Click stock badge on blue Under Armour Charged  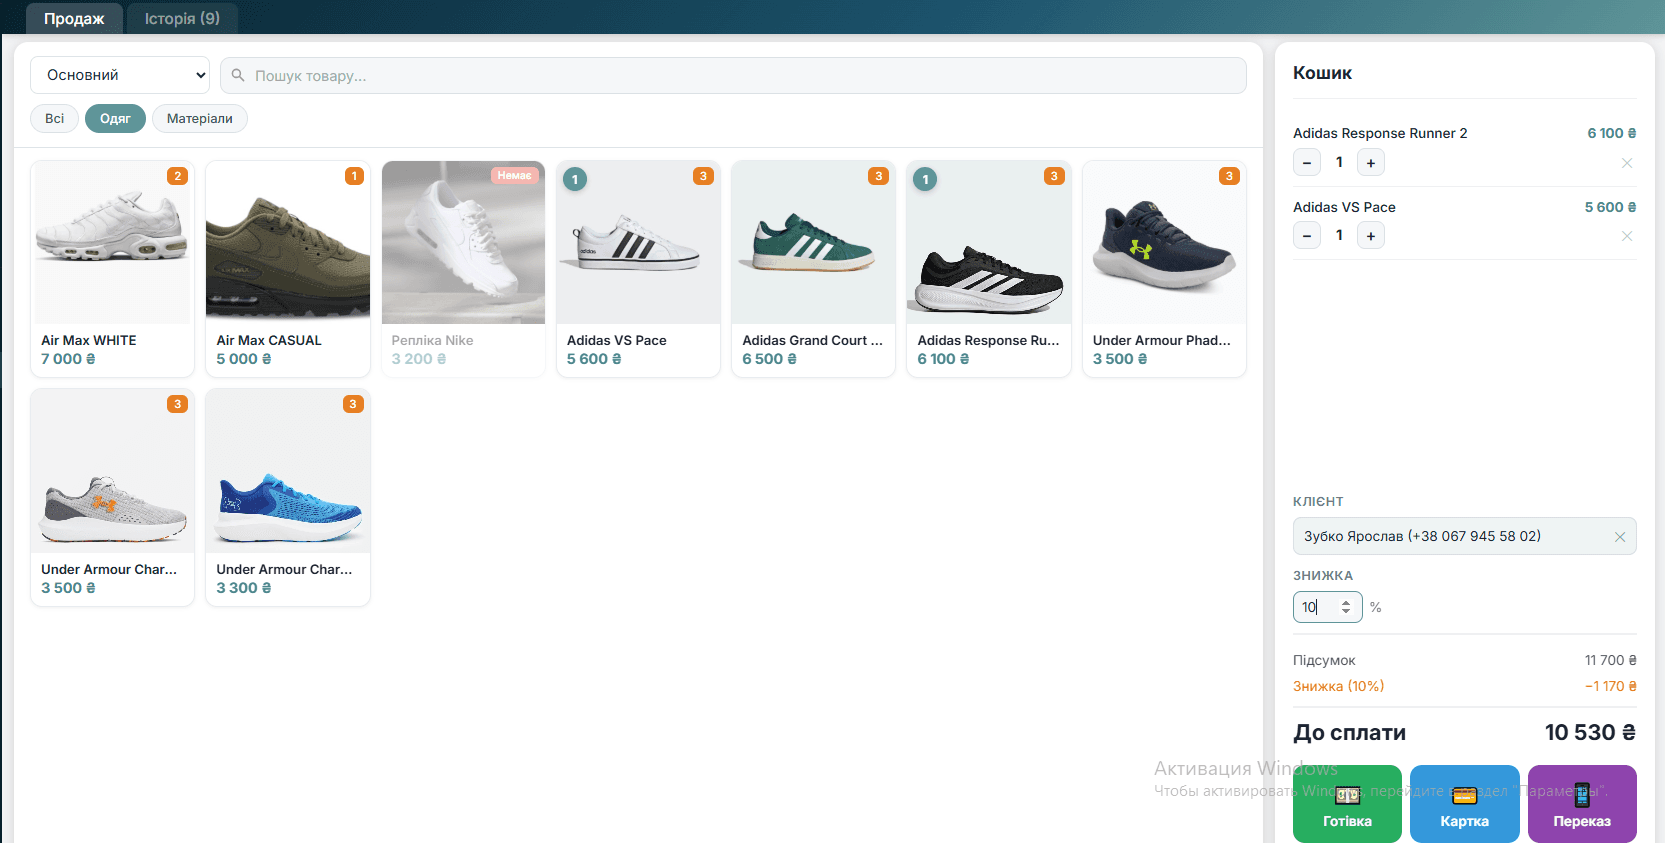(x=353, y=404)
